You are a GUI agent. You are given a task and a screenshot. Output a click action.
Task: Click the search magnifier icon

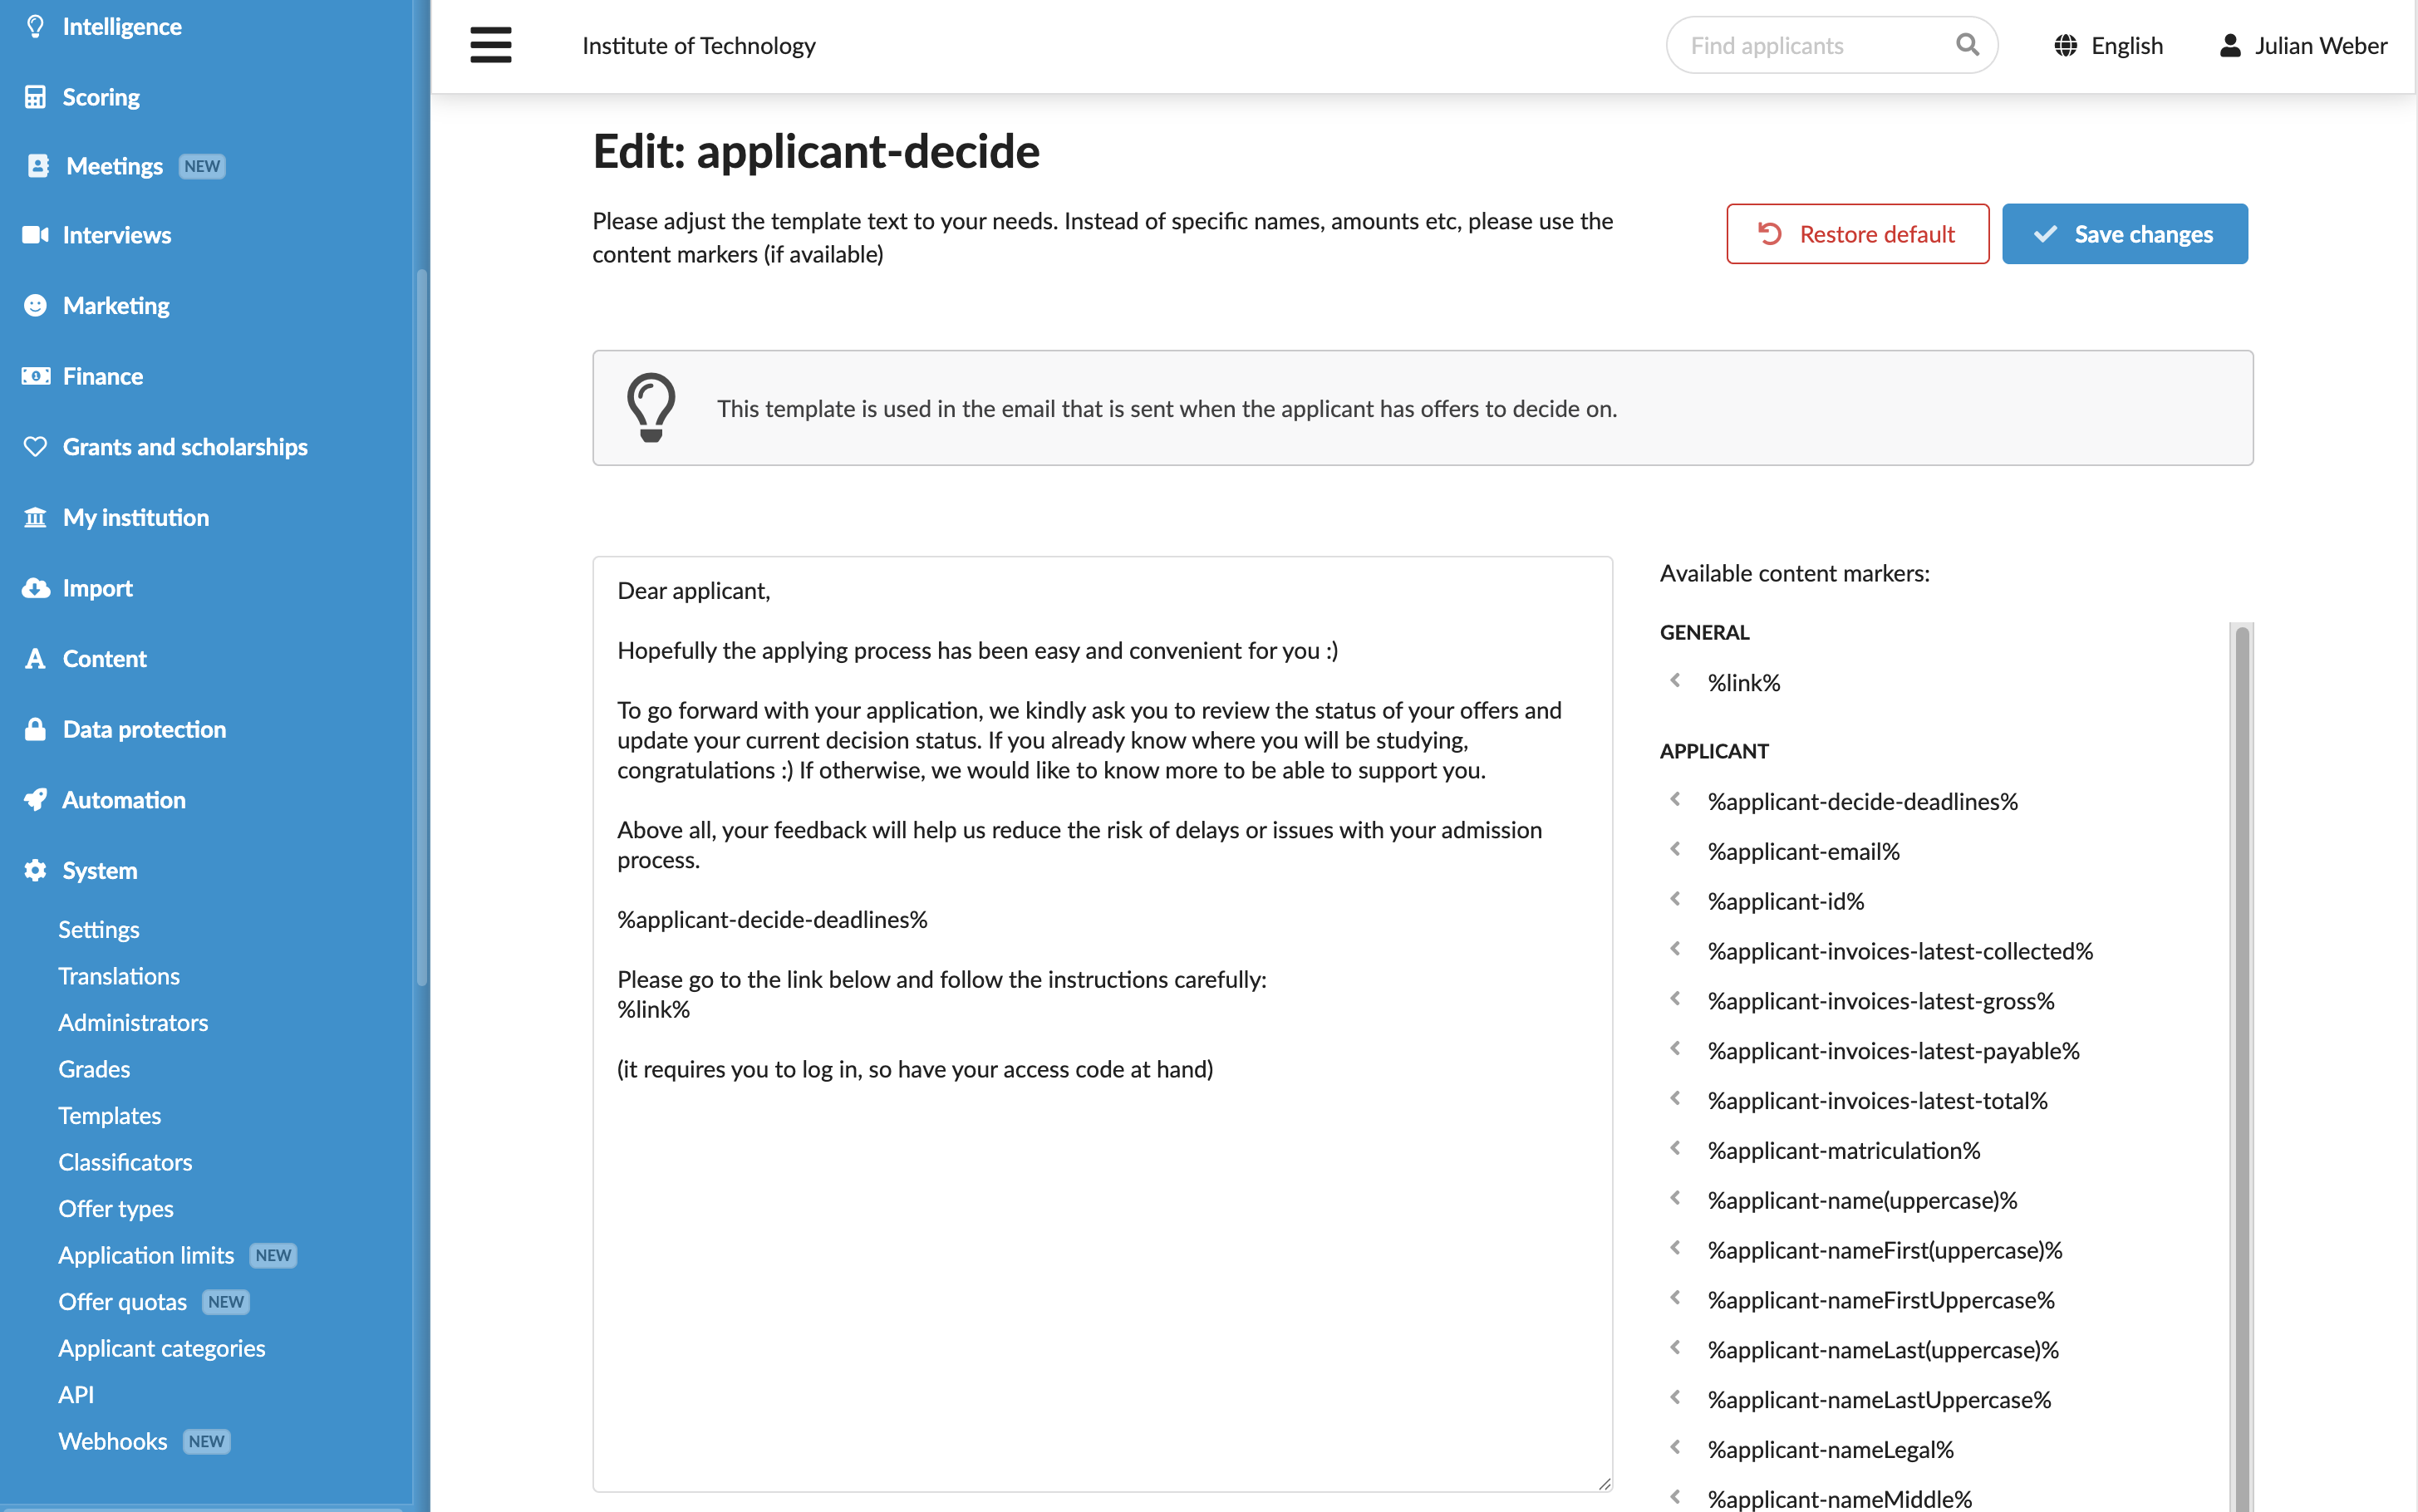[1966, 45]
